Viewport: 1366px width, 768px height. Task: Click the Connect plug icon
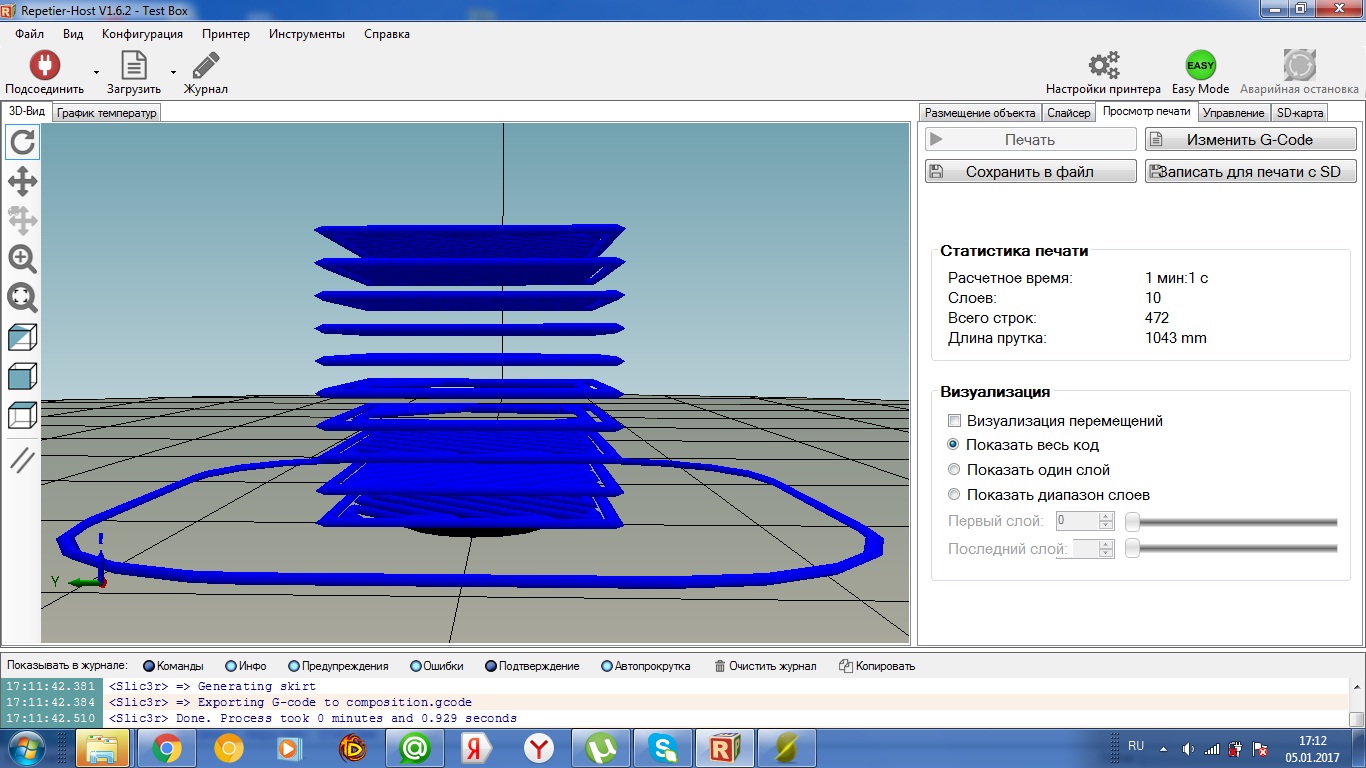44,66
